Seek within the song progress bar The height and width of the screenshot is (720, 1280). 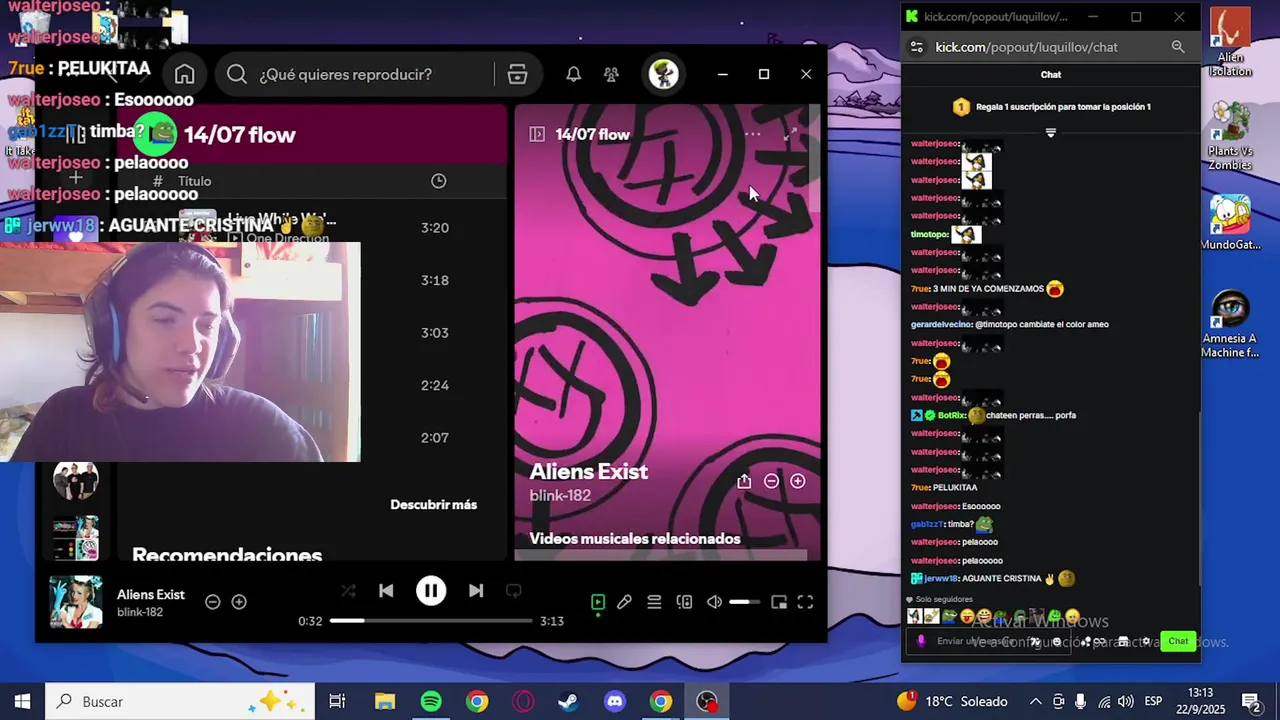click(431, 621)
